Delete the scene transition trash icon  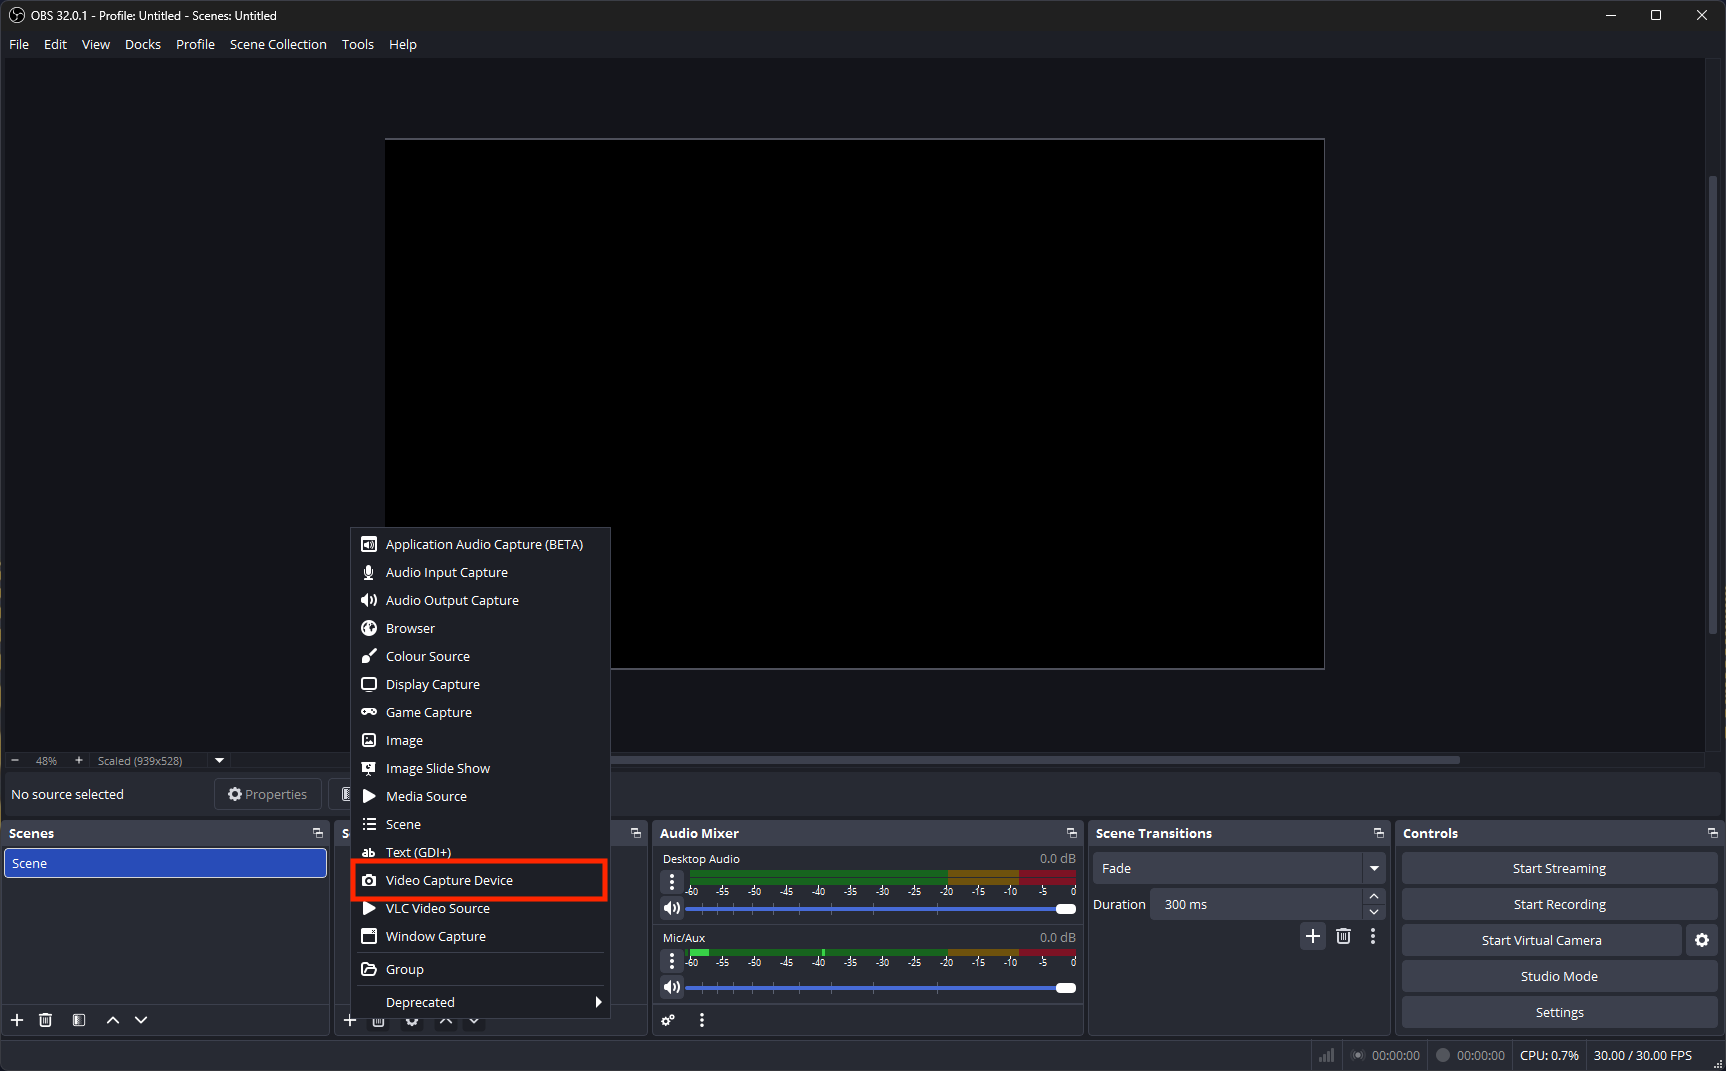[x=1343, y=936]
